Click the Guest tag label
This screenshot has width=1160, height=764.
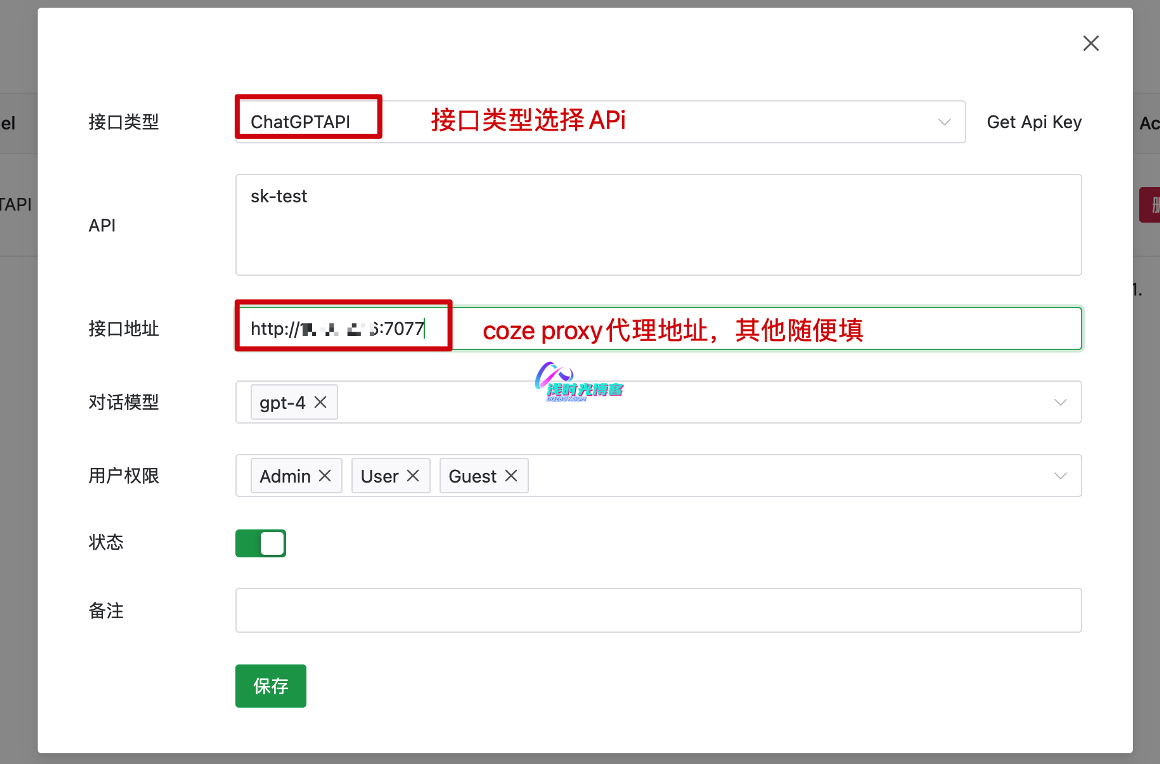pos(472,476)
